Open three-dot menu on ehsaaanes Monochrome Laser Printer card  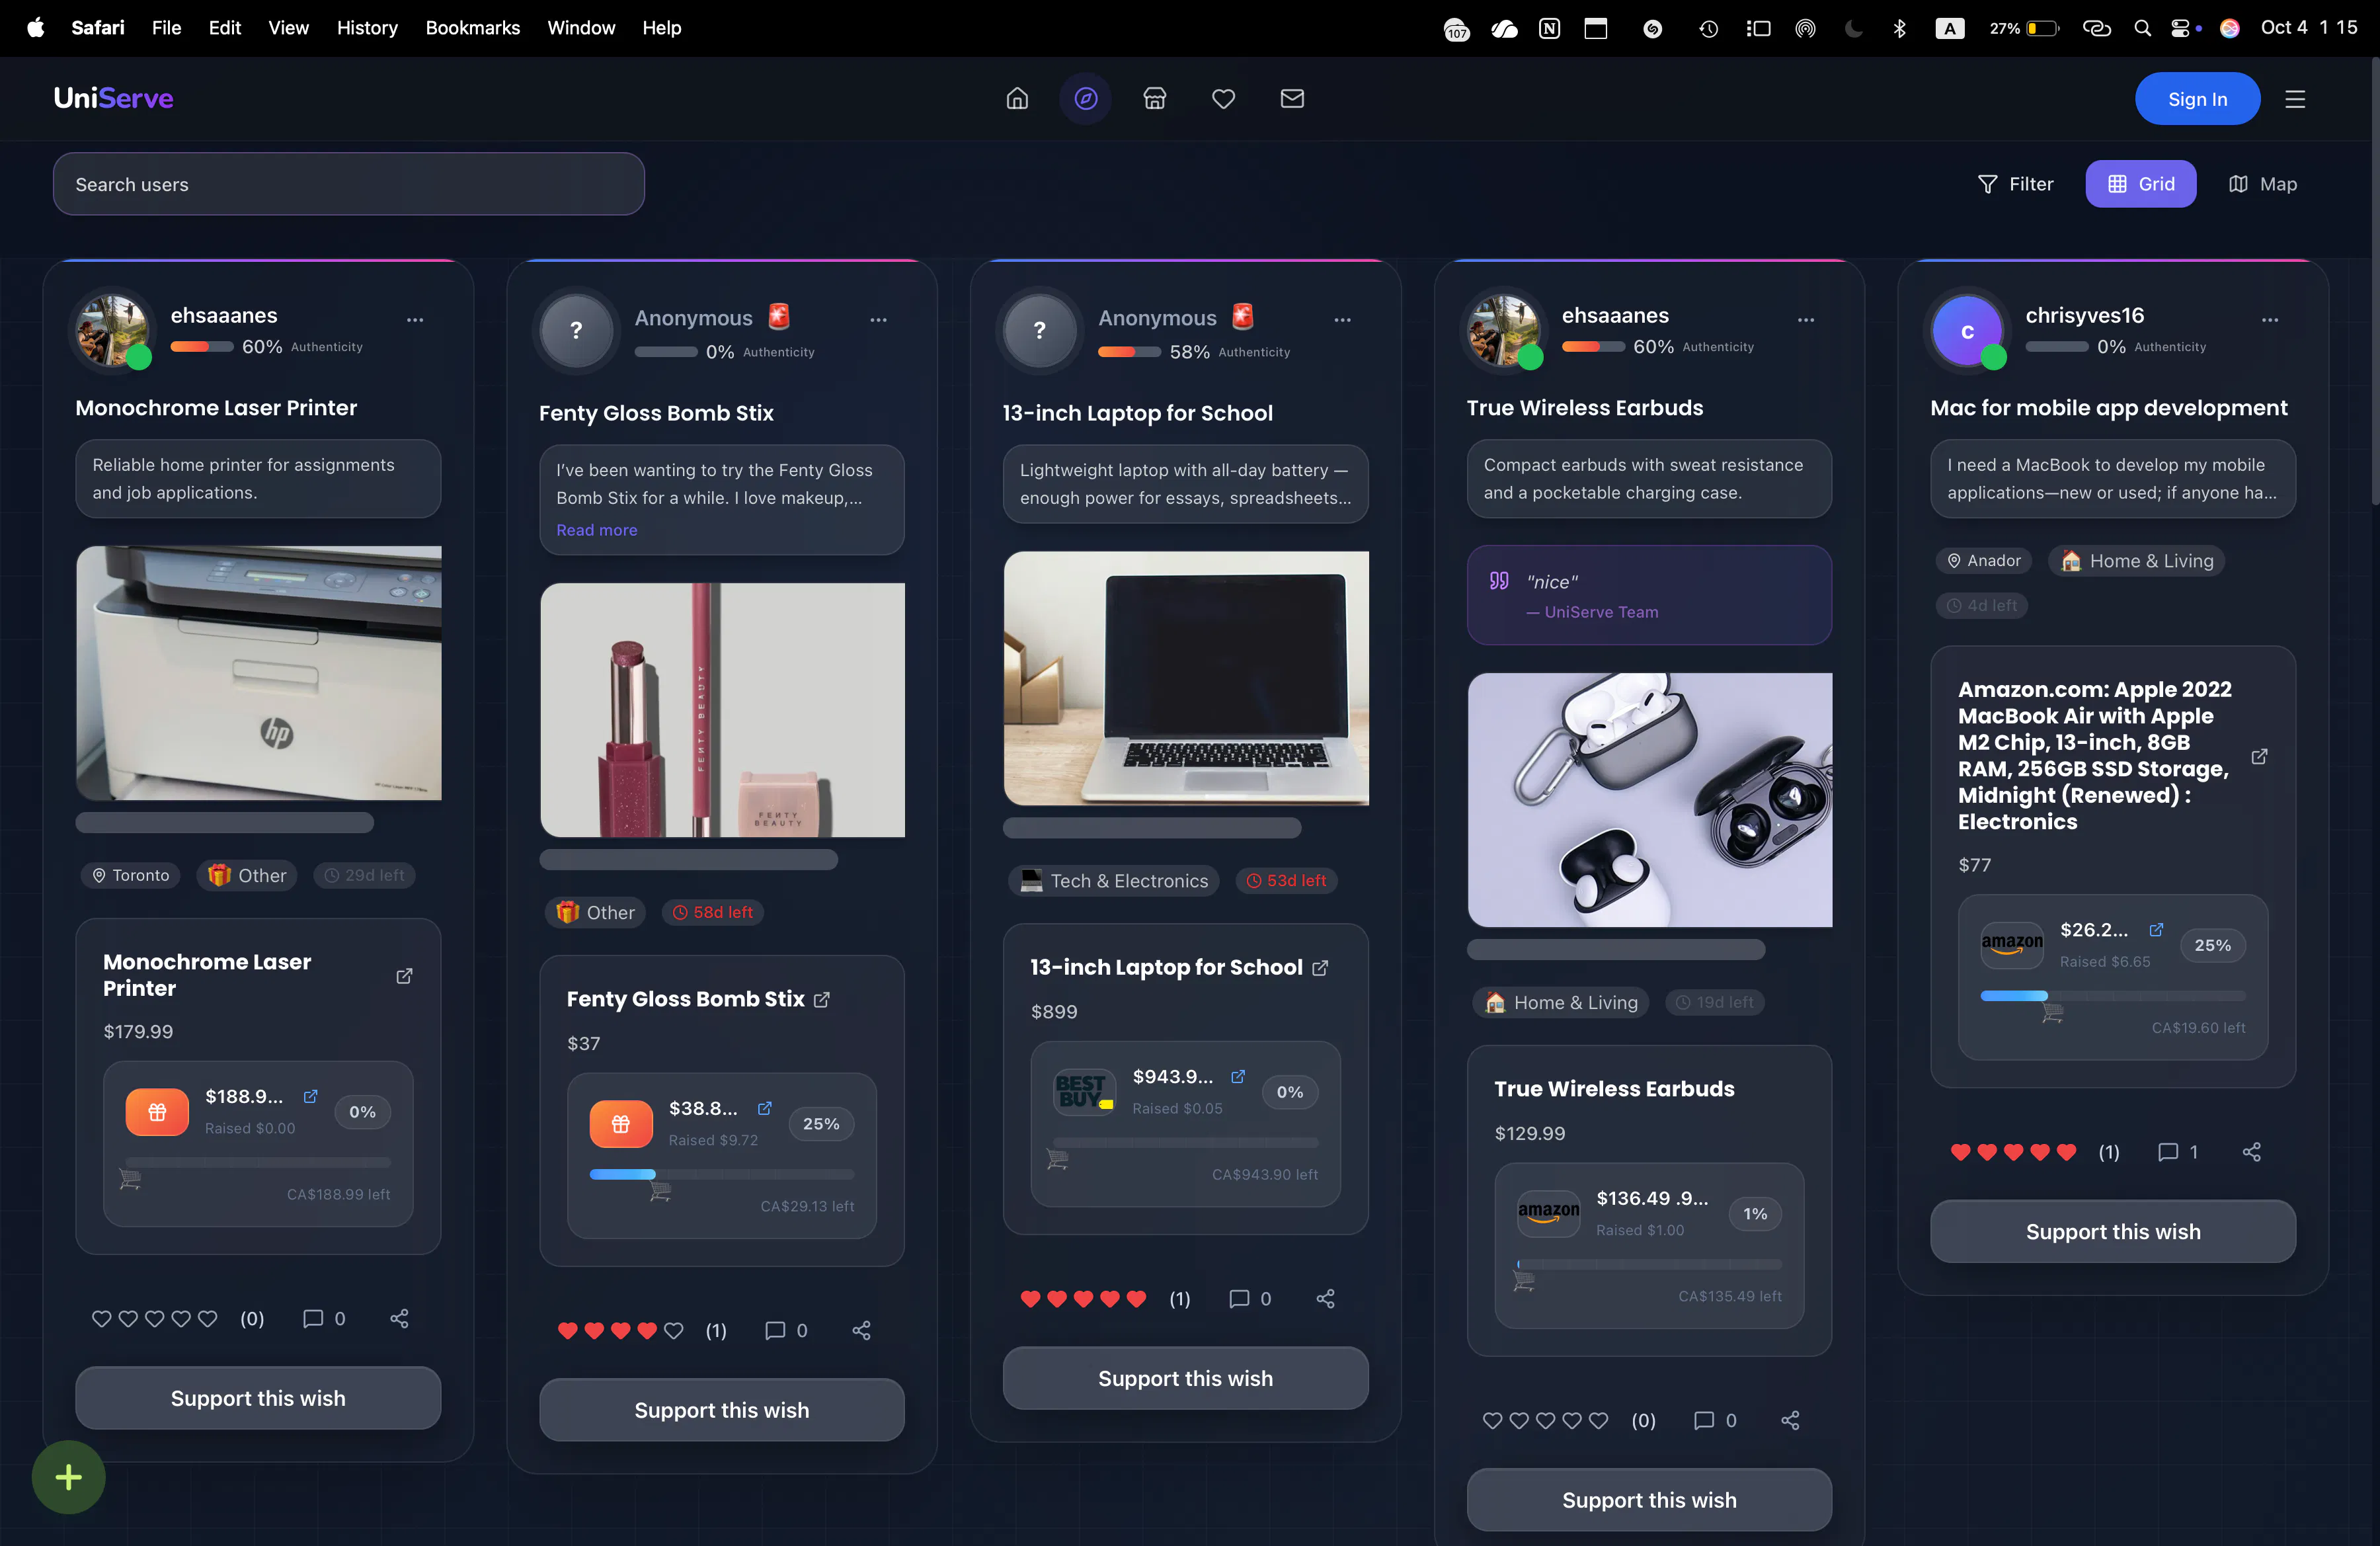tap(415, 320)
